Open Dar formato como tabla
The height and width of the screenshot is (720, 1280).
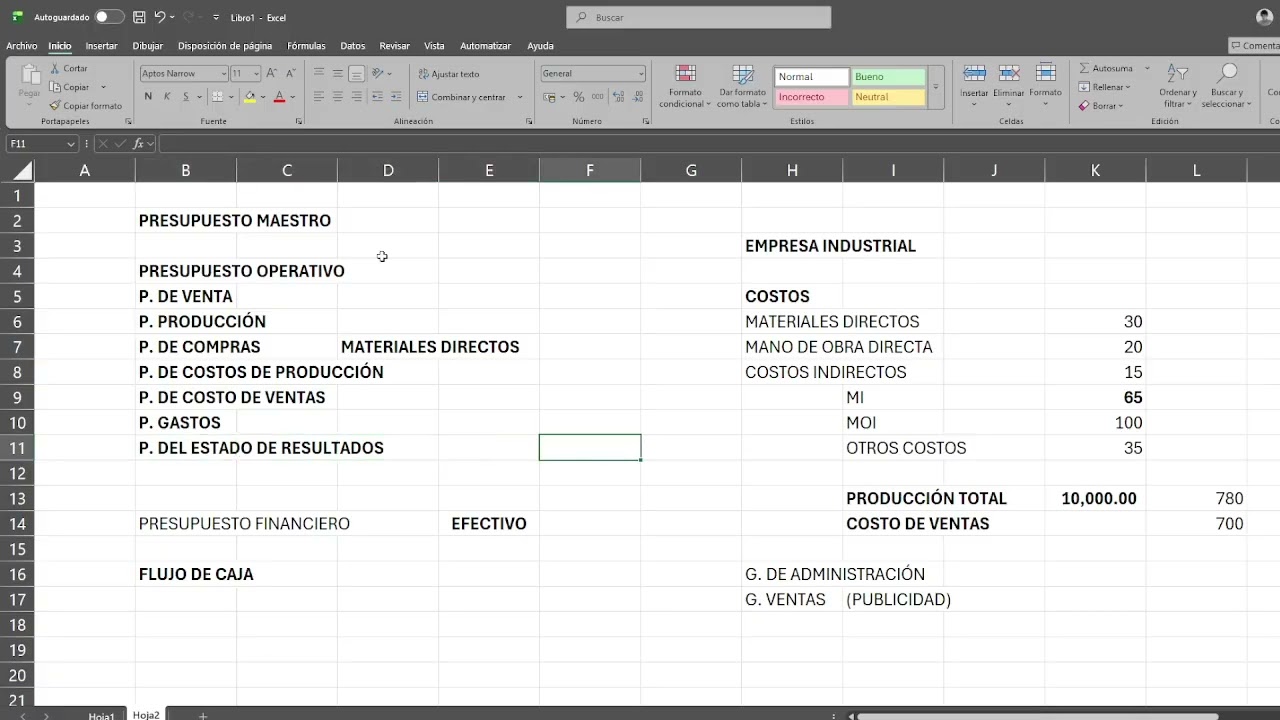[x=742, y=87]
